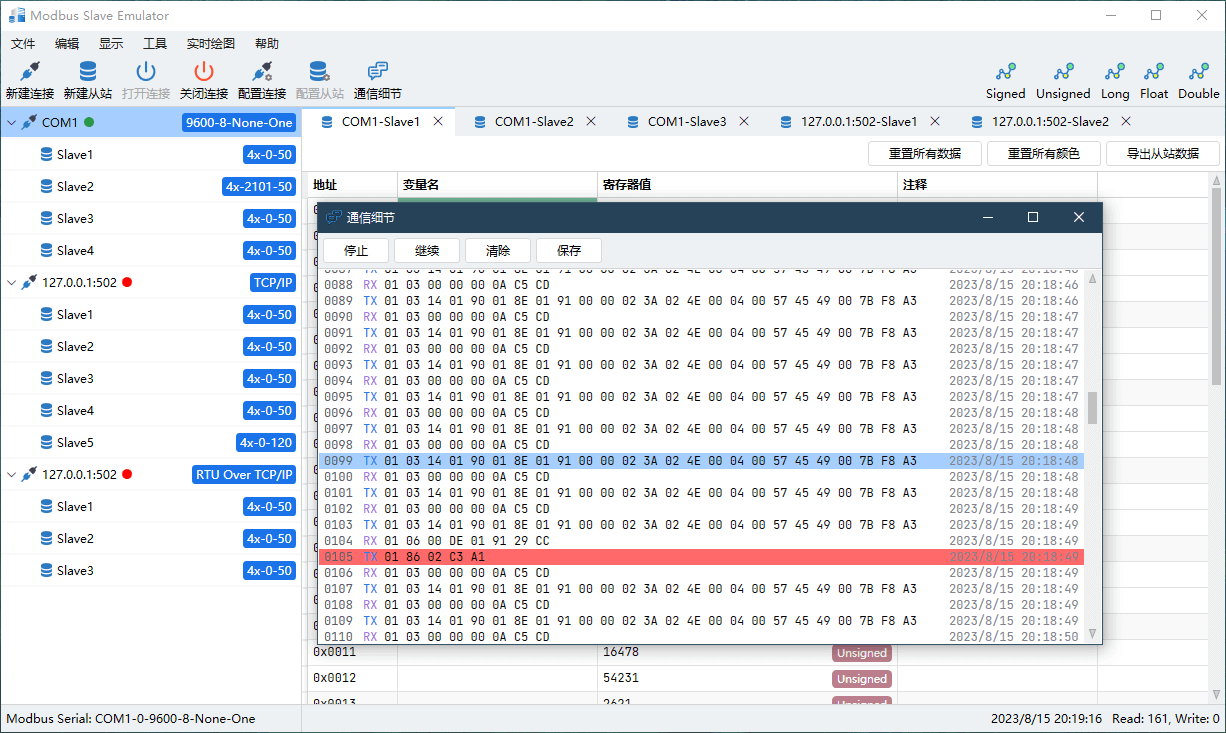1226x733 pixels.
Task: Select the Signed data type icon
Action: (x=1005, y=72)
